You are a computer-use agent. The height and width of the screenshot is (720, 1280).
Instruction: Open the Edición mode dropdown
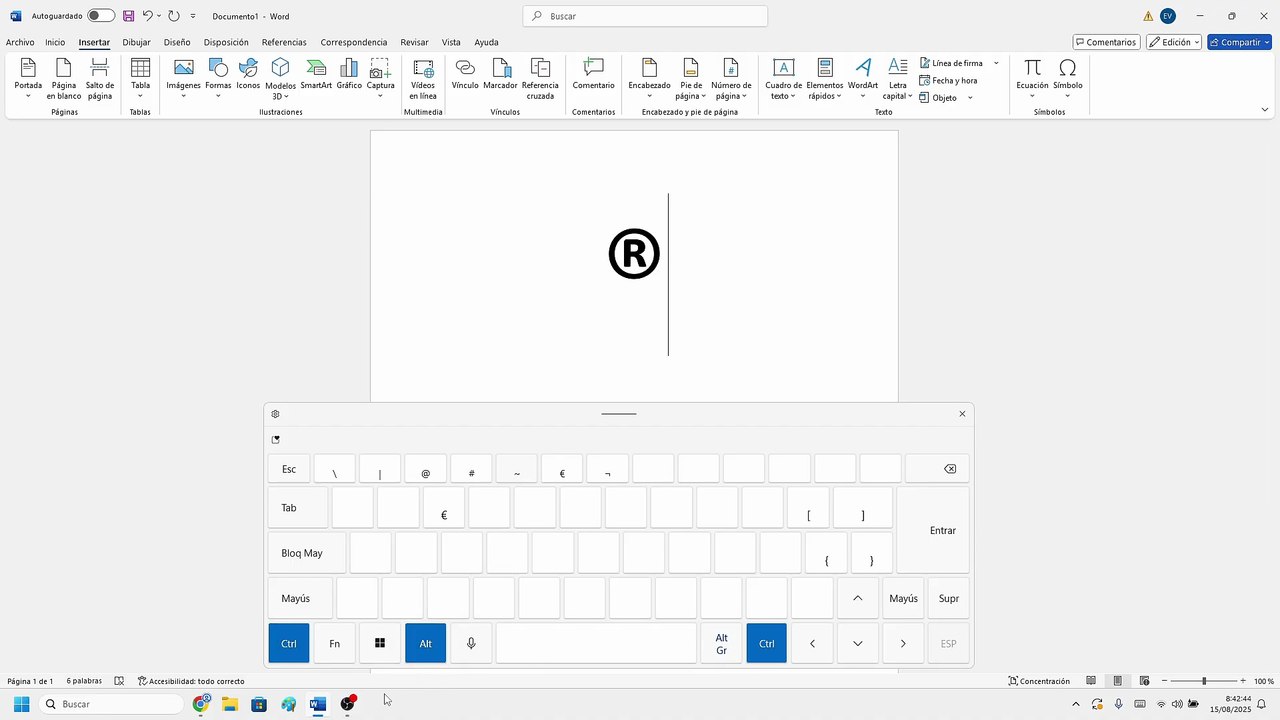pyautogui.click(x=1174, y=42)
